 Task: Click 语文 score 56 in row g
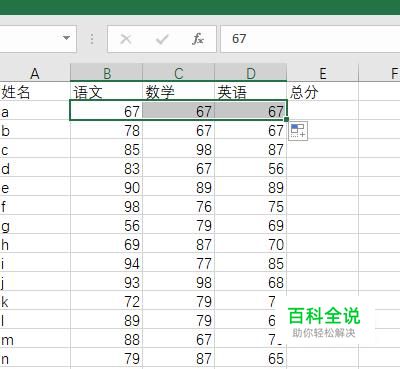(107, 224)
